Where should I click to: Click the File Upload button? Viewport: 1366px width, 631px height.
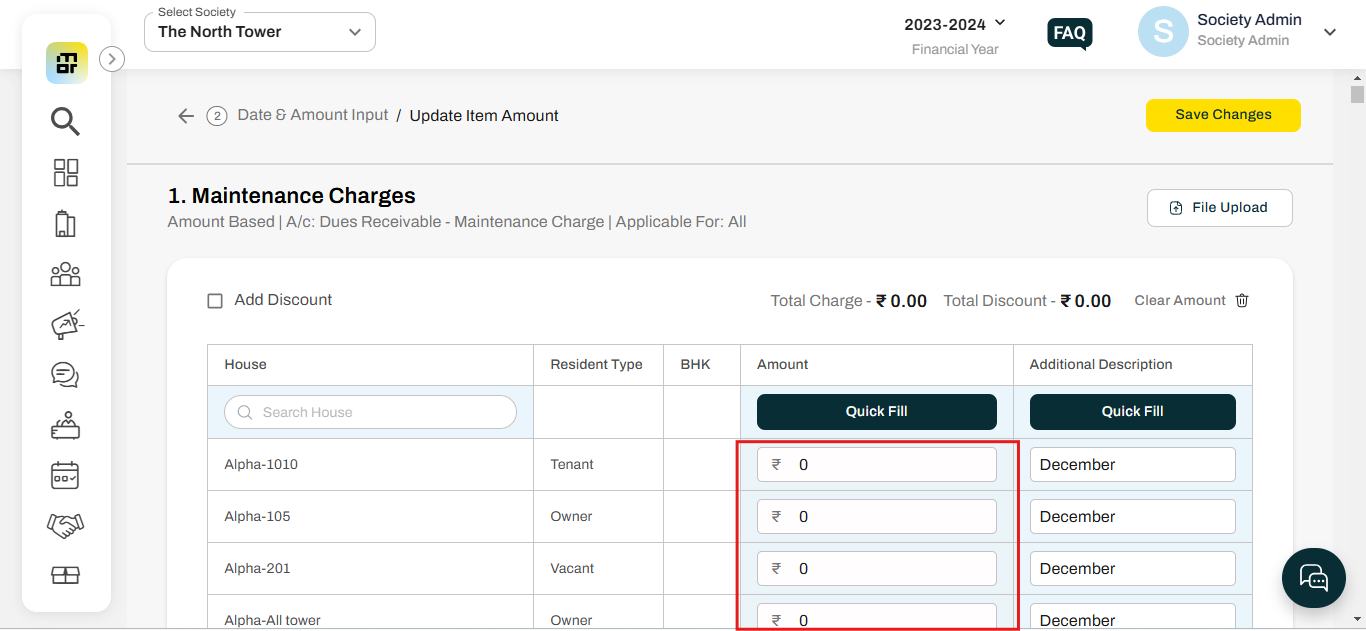[x=1219, y=208]
